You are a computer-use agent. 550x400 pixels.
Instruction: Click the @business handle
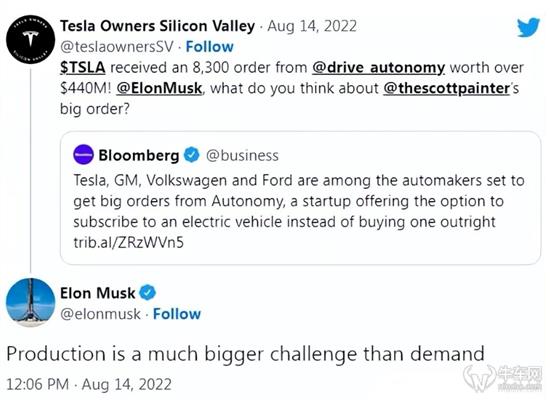pyautogui.click(x=242, y=155)
